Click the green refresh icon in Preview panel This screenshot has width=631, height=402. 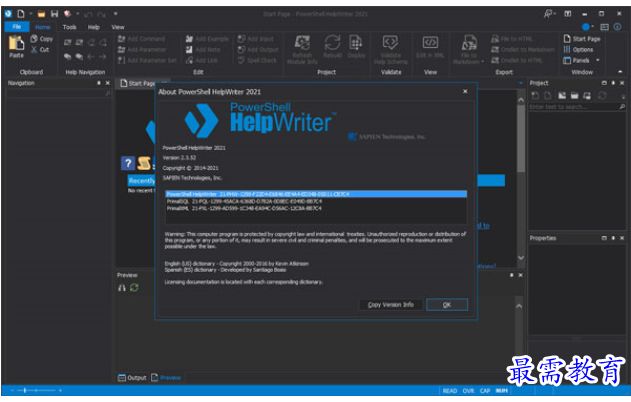tap(134, 288)
